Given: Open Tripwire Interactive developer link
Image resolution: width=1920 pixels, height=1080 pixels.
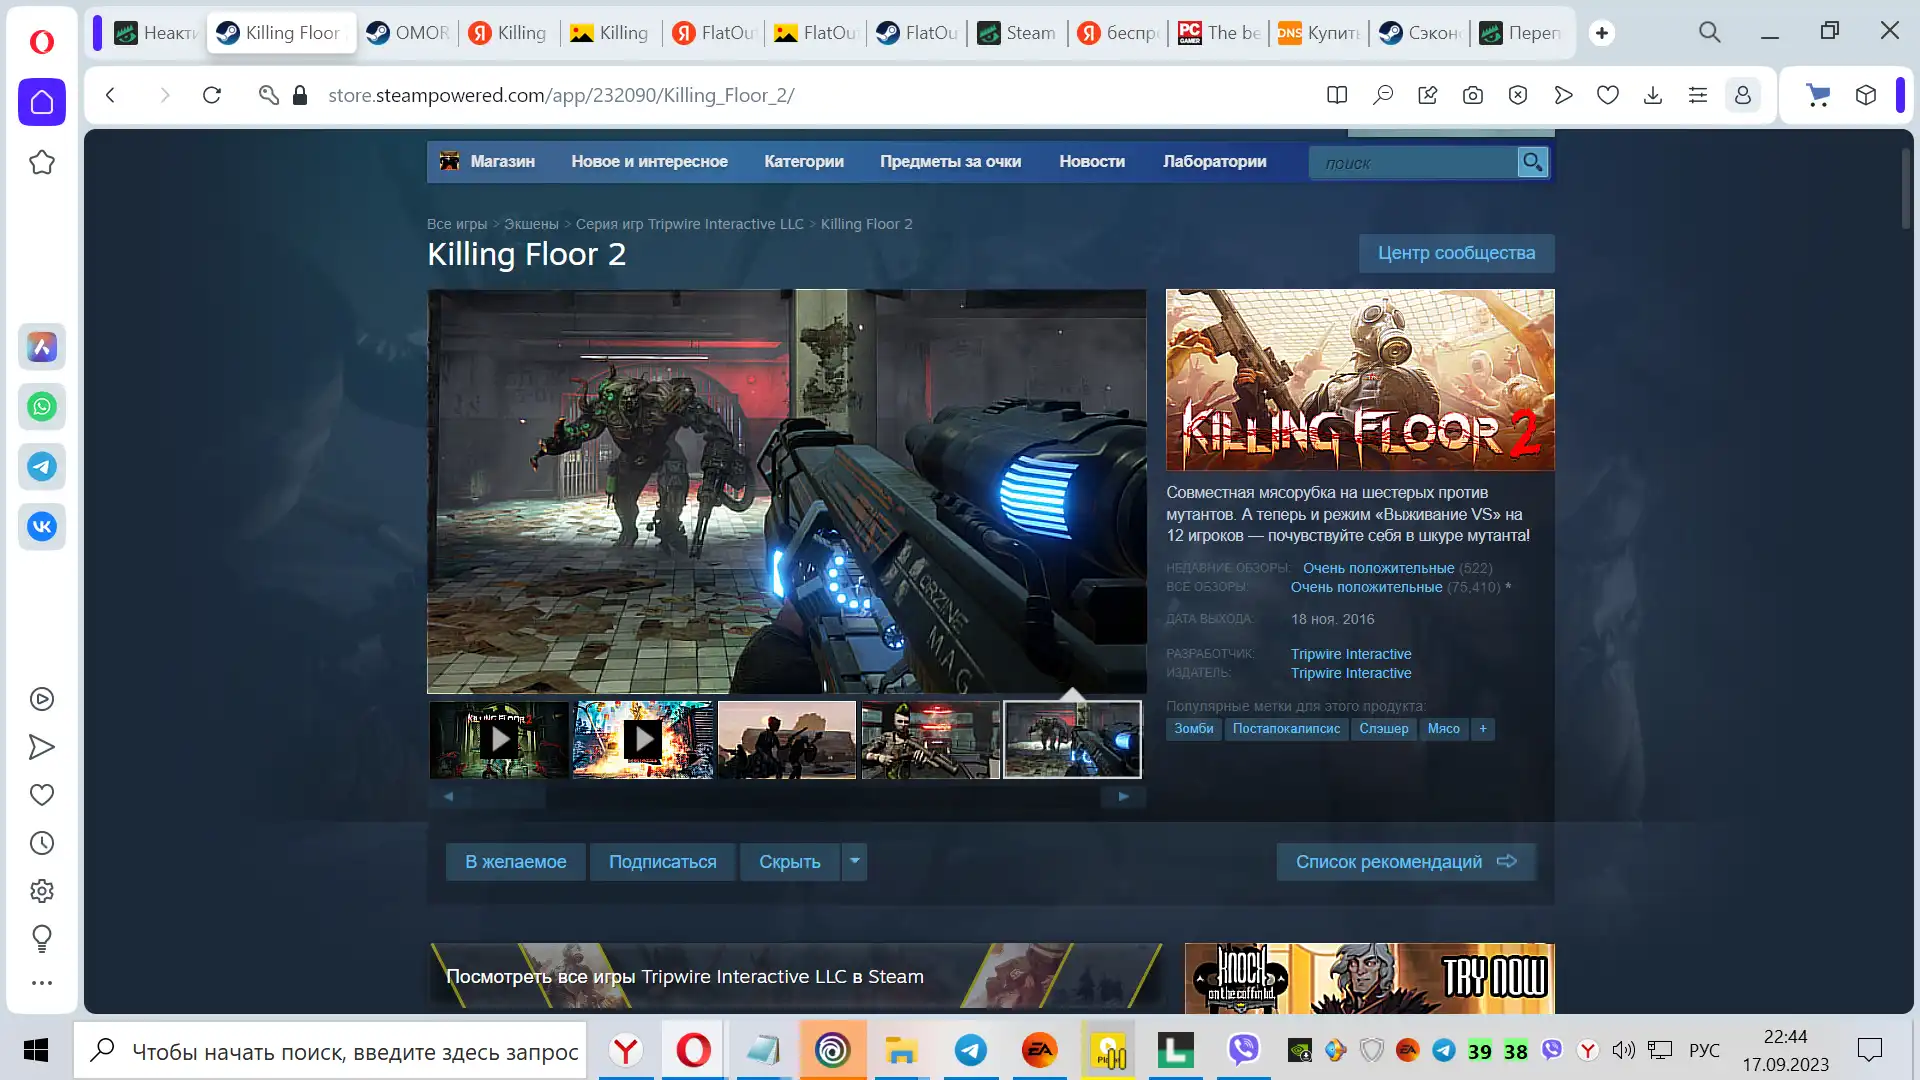Looking at the screenshot, I should [x=1350, y=654].
